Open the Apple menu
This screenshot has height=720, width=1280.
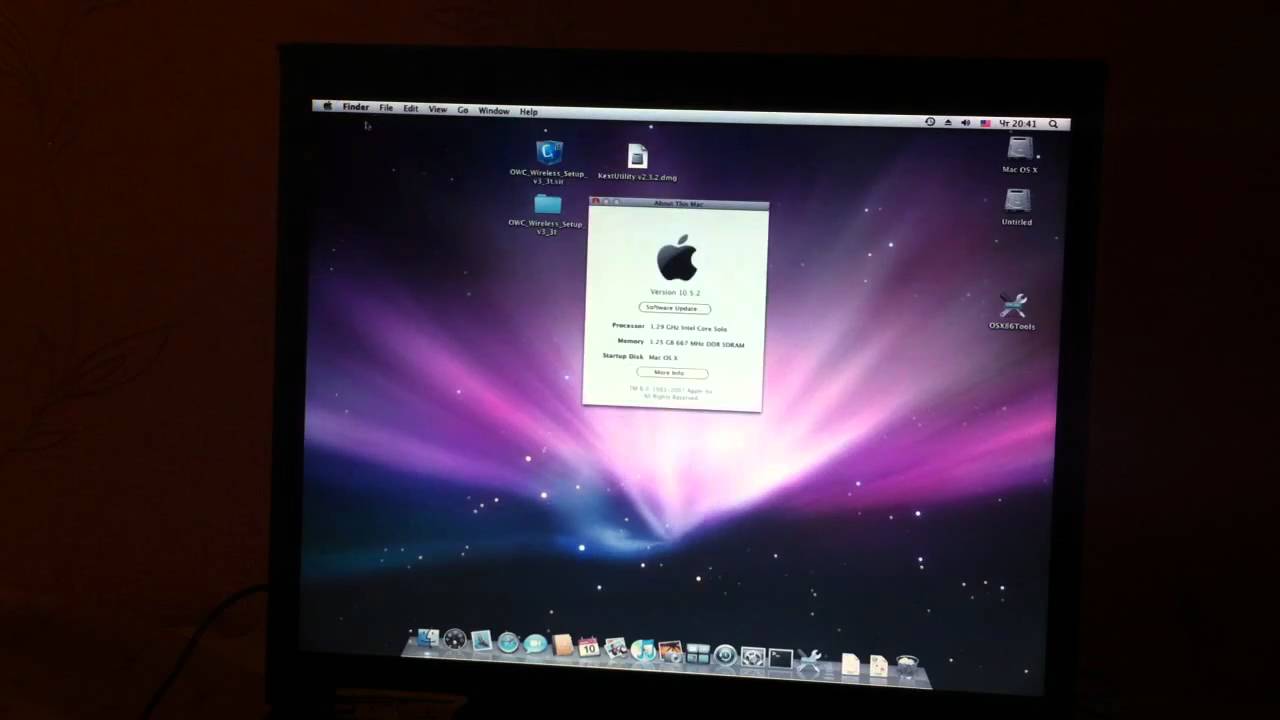[x=327, y=106]
